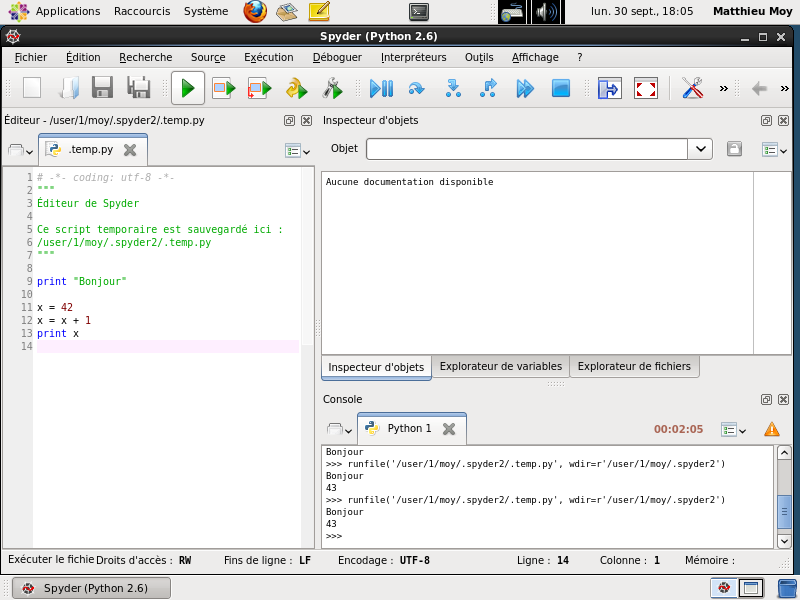The image size is (800, 600).
Task: Open the Source menu
Action: 208,57
